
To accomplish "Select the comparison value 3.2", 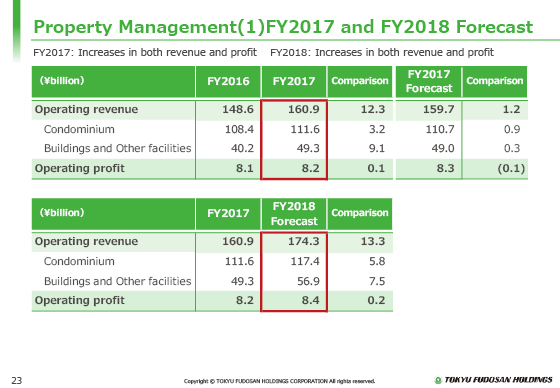I will 377,129.
